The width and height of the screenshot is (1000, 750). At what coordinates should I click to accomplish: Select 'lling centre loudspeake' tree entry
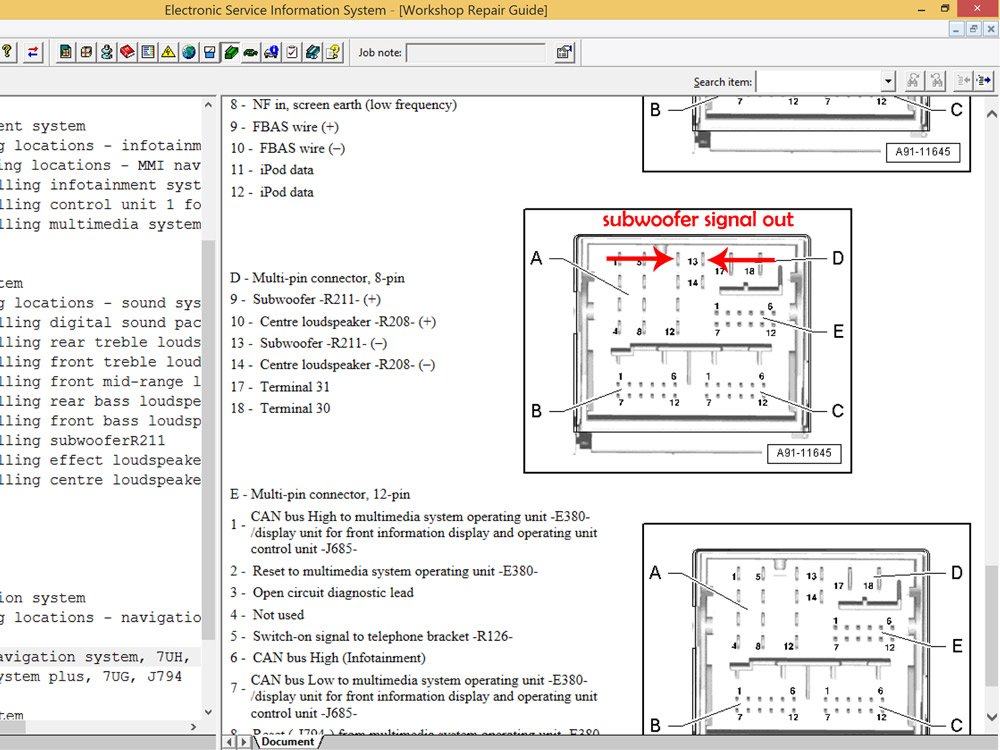(x=100, y=480)
